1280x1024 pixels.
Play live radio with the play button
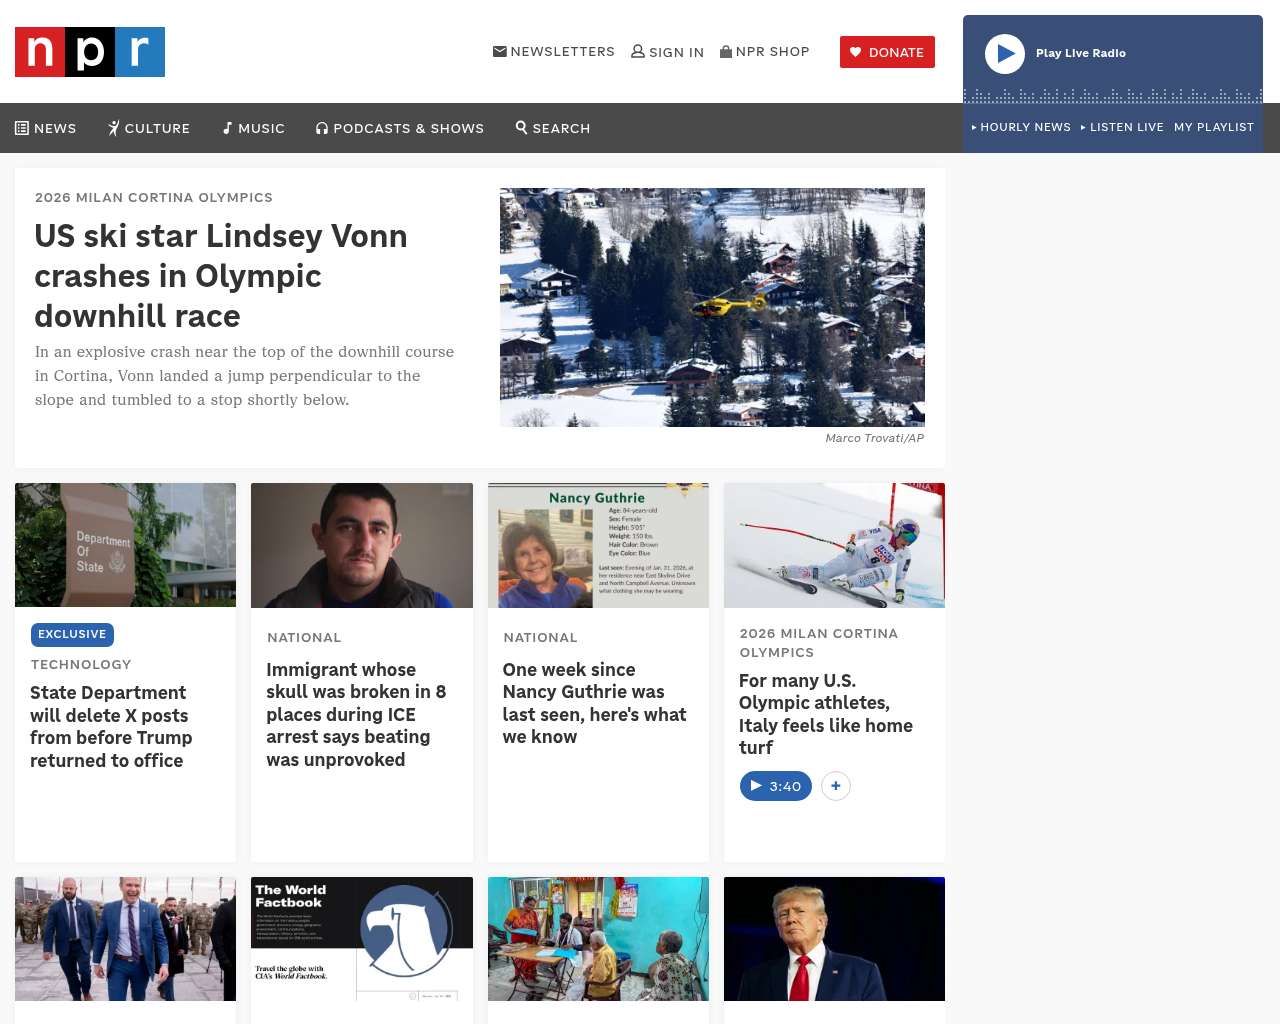[1005, 54]
